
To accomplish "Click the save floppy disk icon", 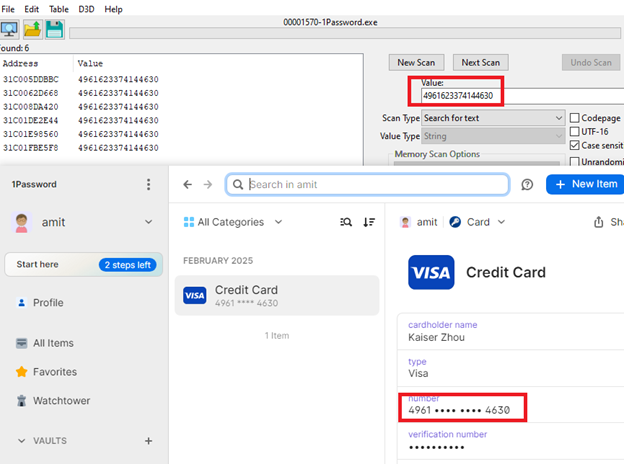I will tap(55, 29).
